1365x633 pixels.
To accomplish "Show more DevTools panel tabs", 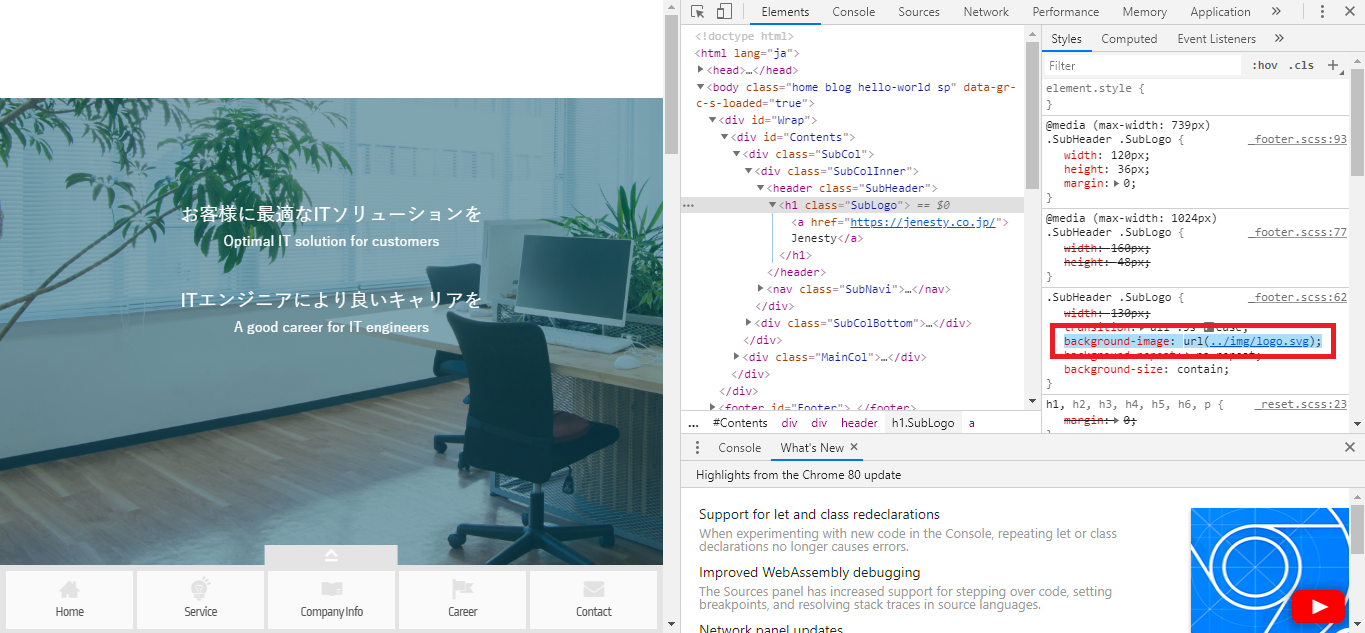I will click(1276, 12).
